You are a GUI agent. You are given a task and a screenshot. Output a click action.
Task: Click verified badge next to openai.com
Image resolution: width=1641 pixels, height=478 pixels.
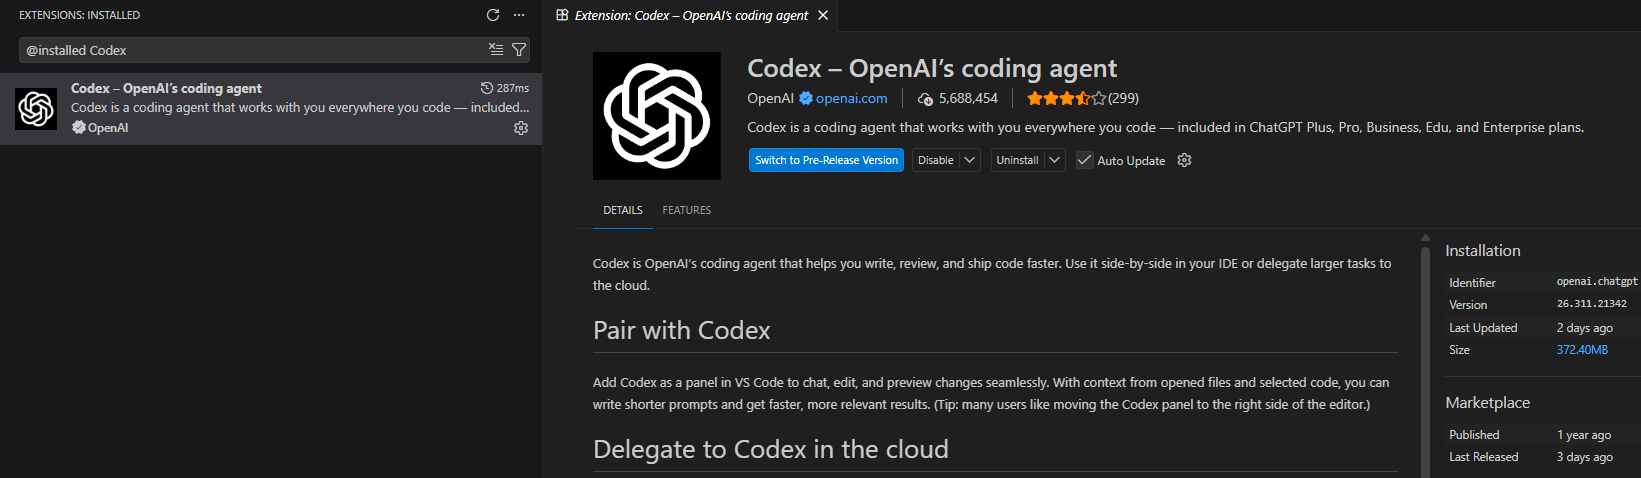(x=806, y=98)
